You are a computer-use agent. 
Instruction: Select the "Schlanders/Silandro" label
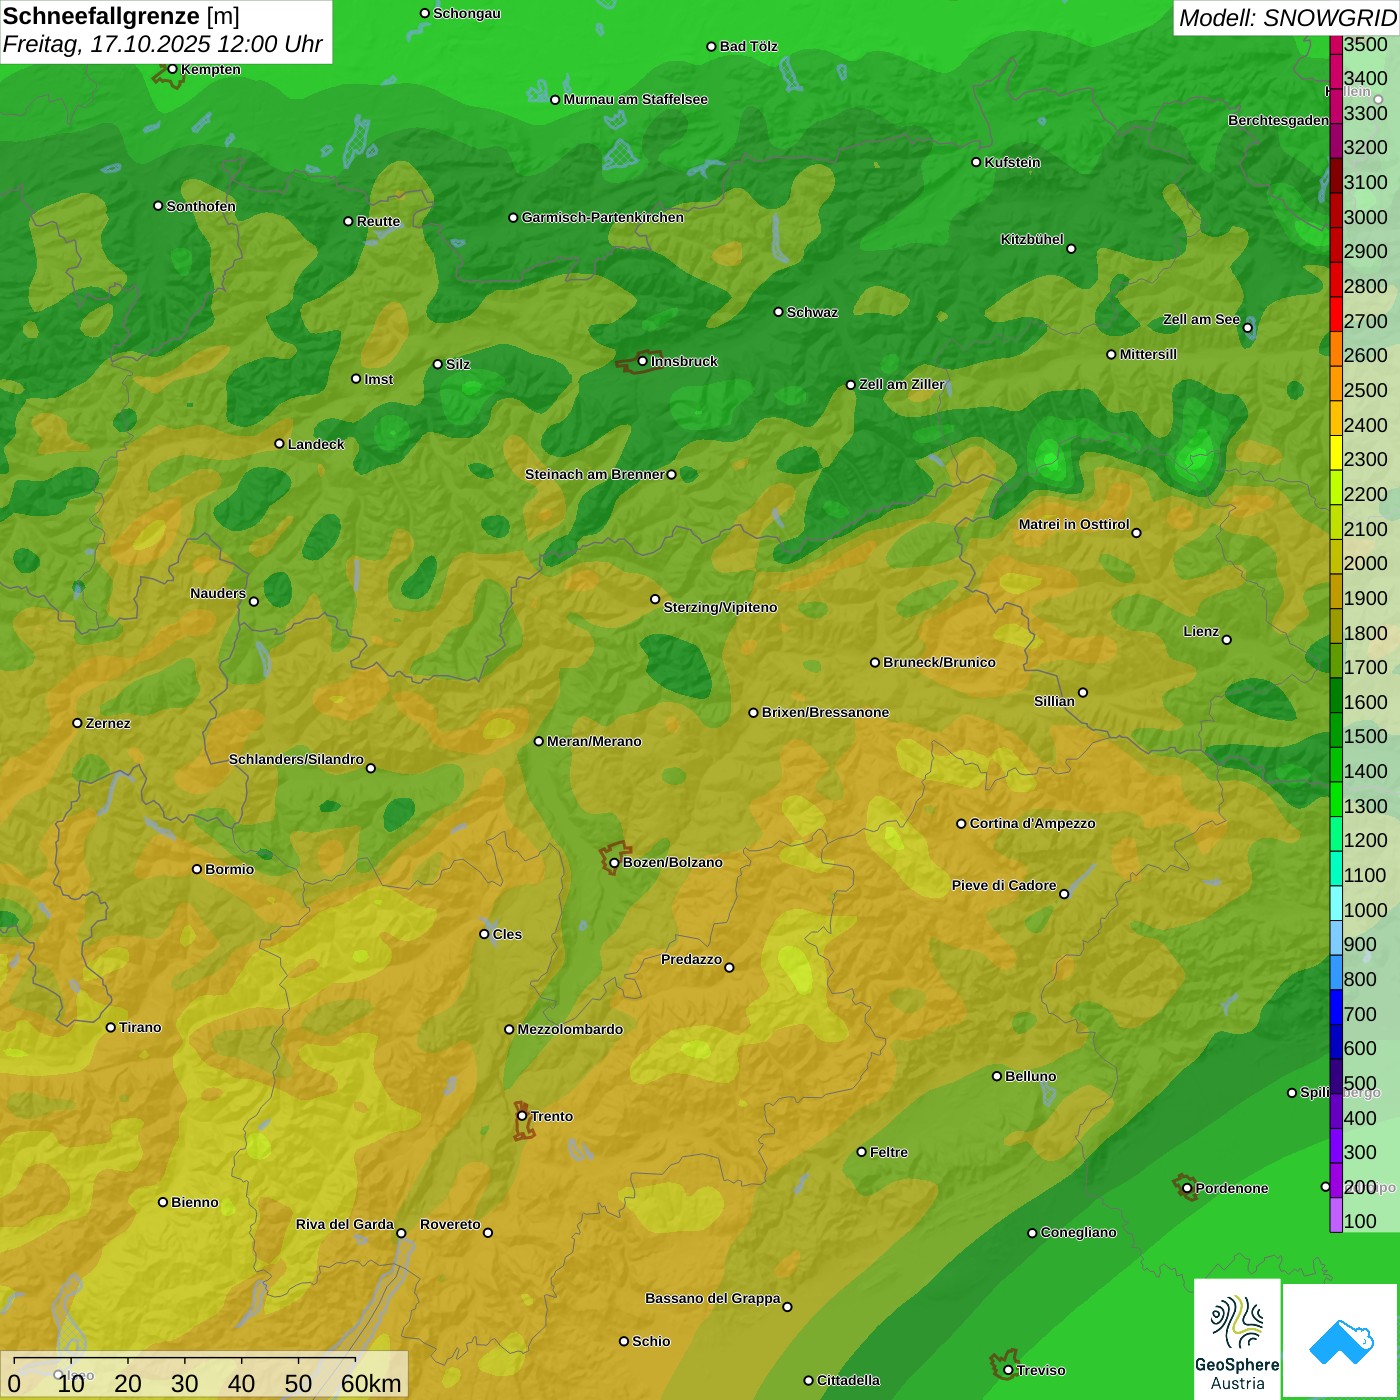296,759
